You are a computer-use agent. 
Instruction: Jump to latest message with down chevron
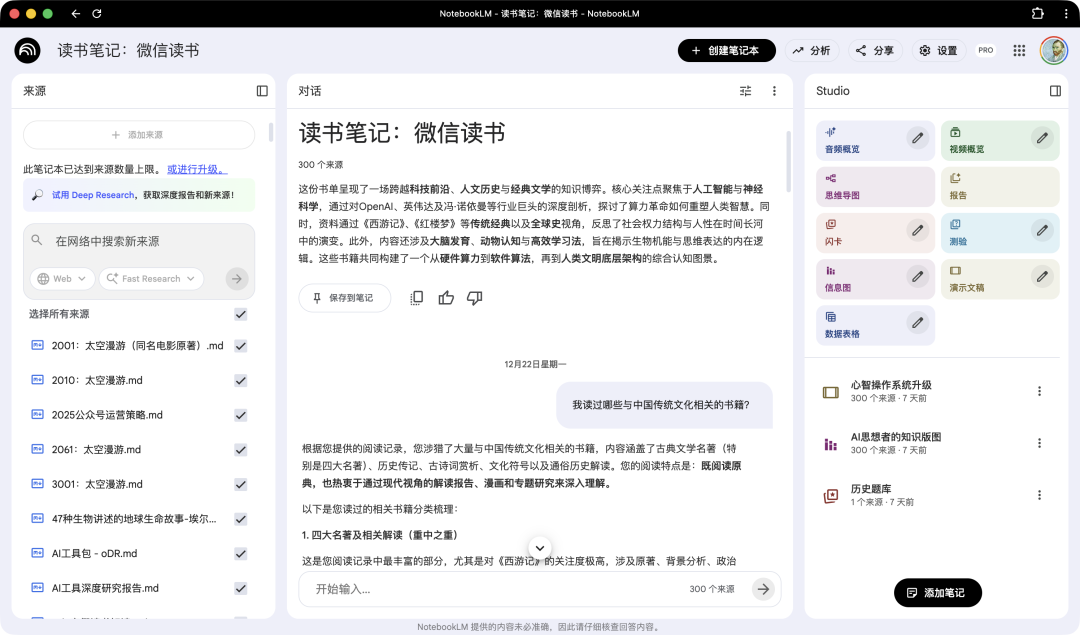(540, 548)
